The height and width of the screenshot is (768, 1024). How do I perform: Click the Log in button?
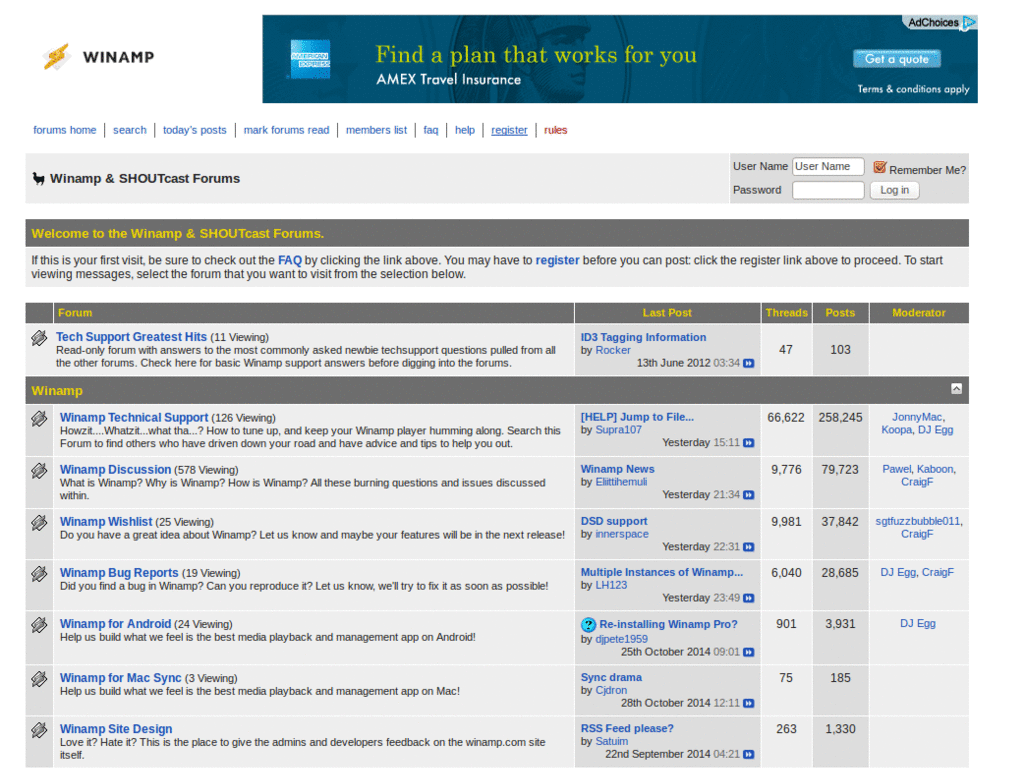coord(894,190)
